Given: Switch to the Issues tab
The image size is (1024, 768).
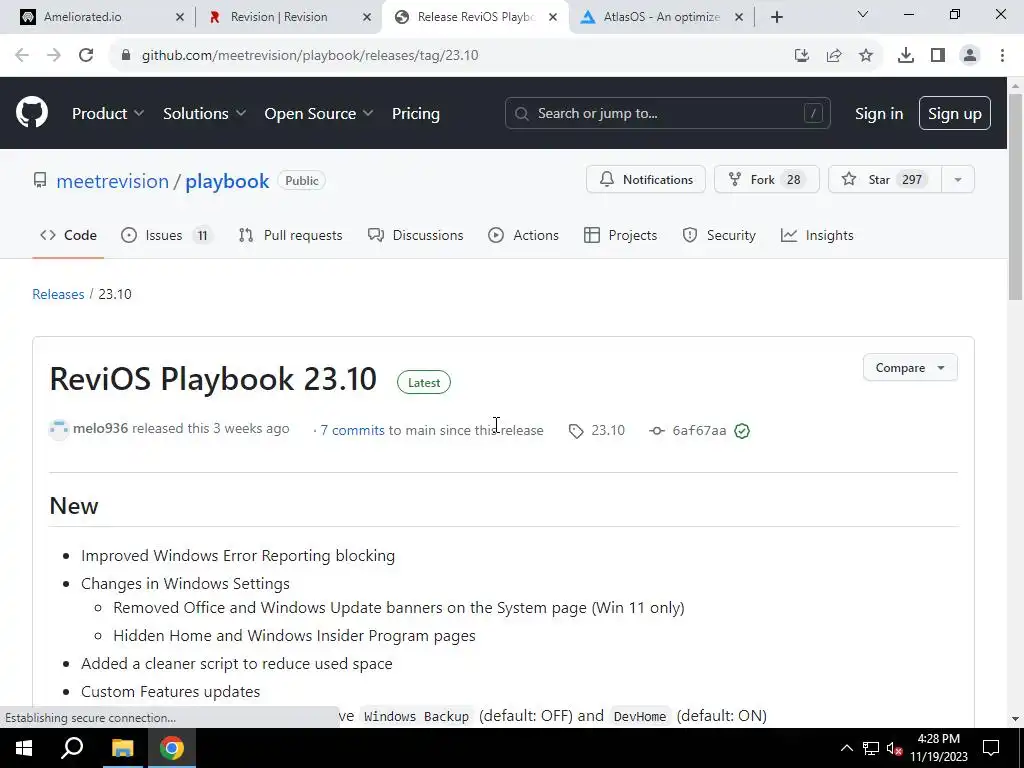Looking at the screenshot, I should point(167,235).
